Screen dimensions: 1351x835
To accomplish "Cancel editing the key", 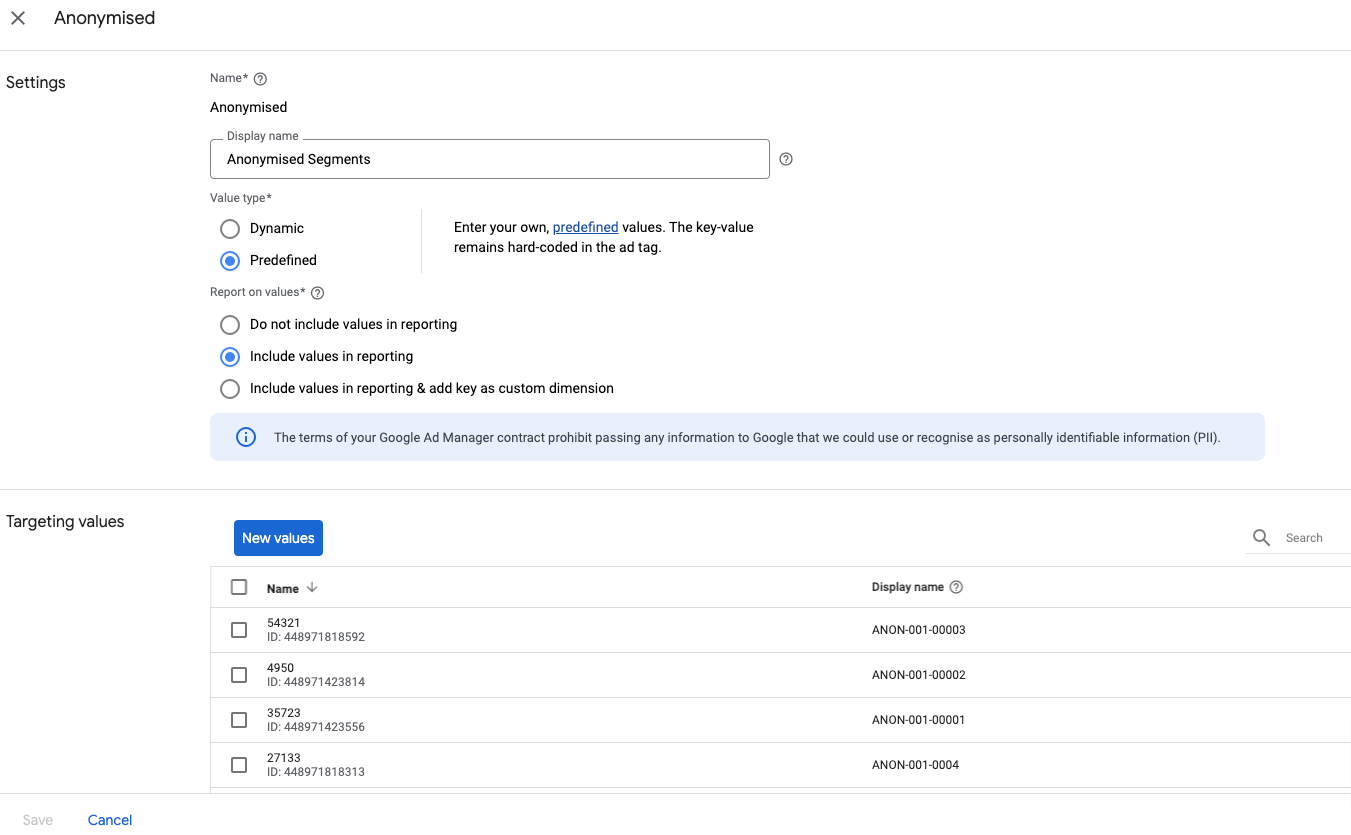I will [109, 819].
